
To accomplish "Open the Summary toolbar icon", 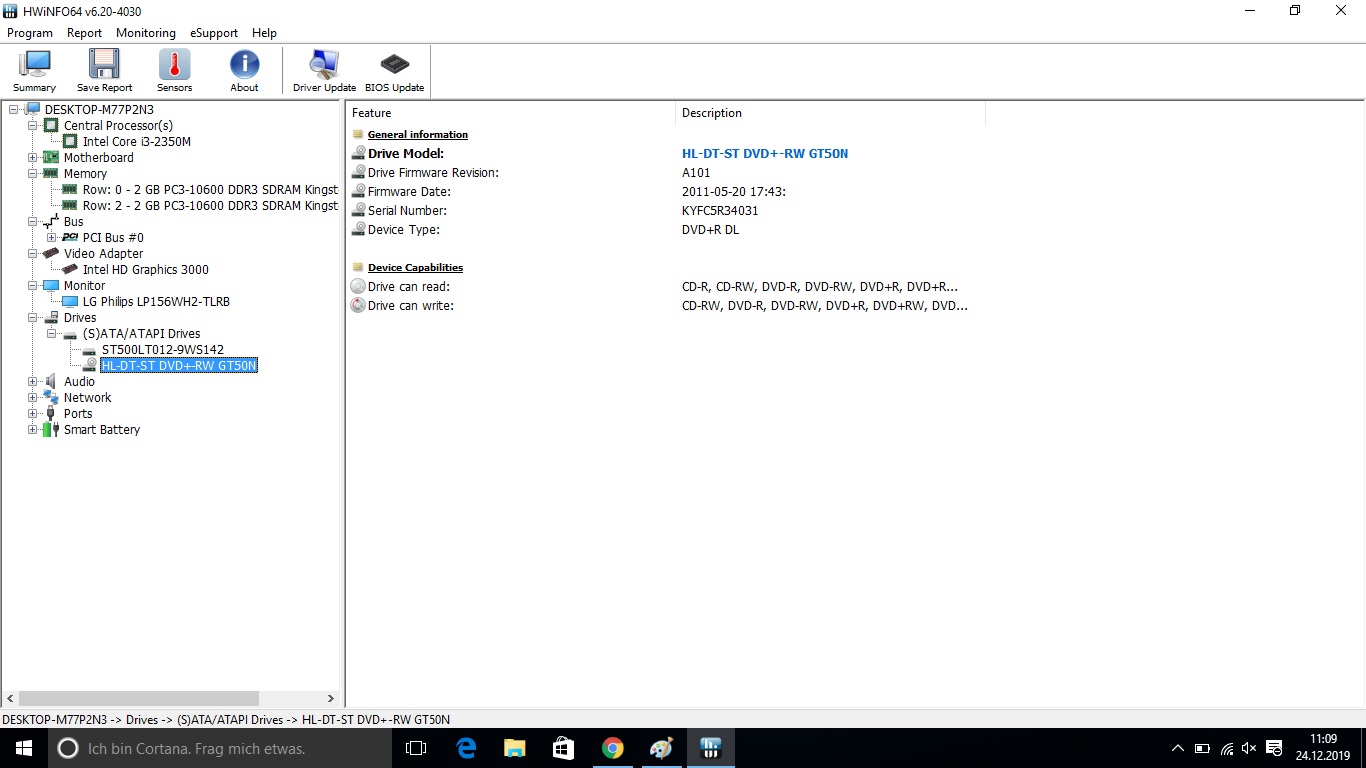I will click(x=35, y=70).
